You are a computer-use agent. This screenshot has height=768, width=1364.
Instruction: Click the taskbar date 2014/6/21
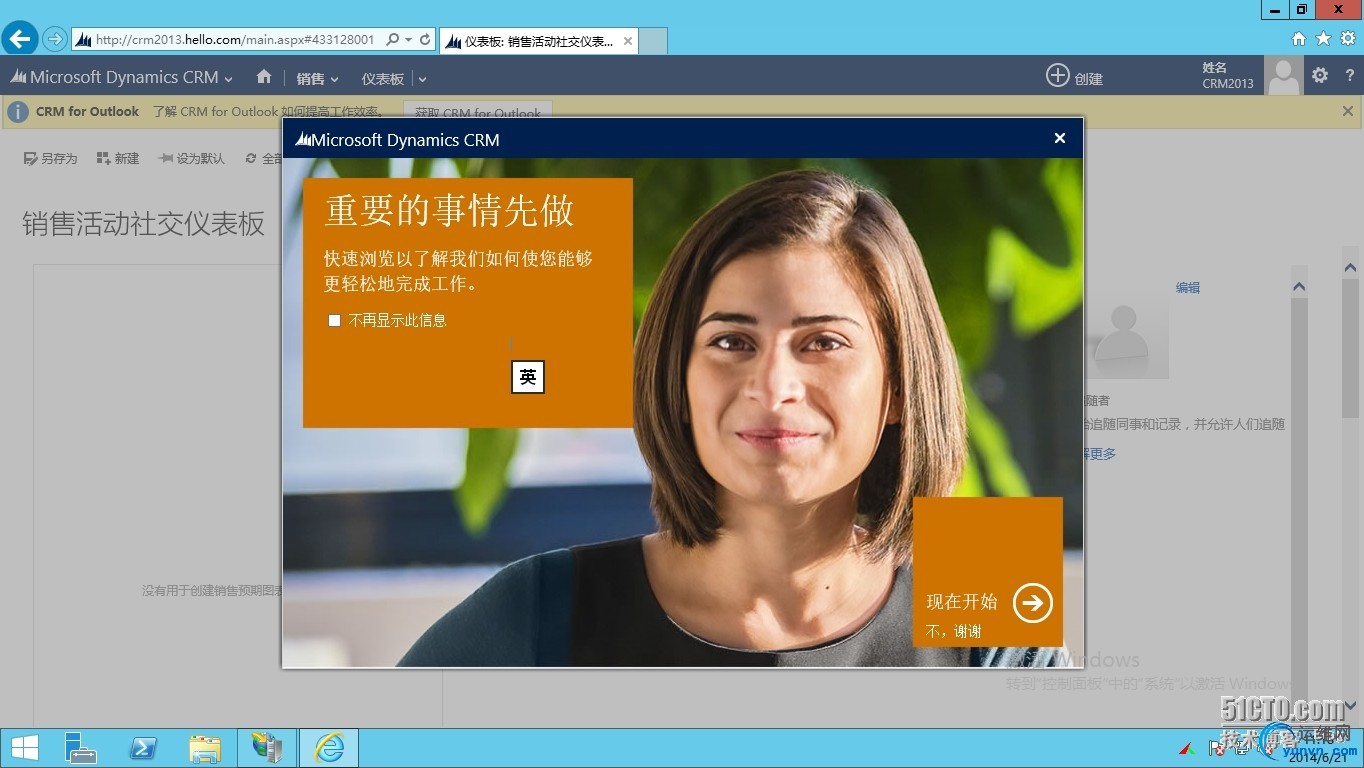tap(1318, 758)
